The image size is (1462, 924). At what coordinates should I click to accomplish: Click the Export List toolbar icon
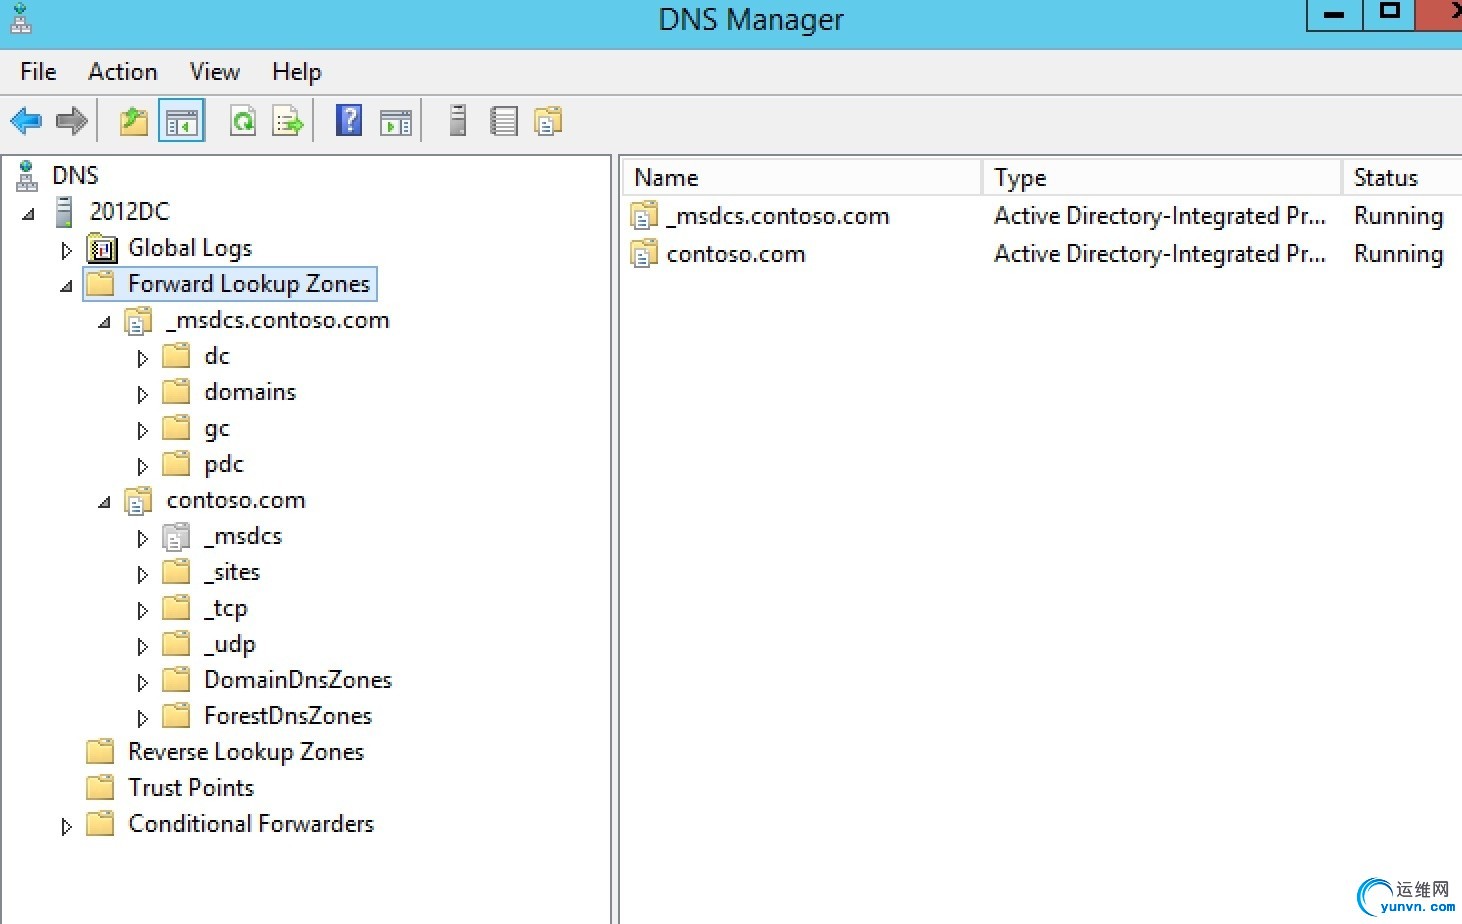288,122
